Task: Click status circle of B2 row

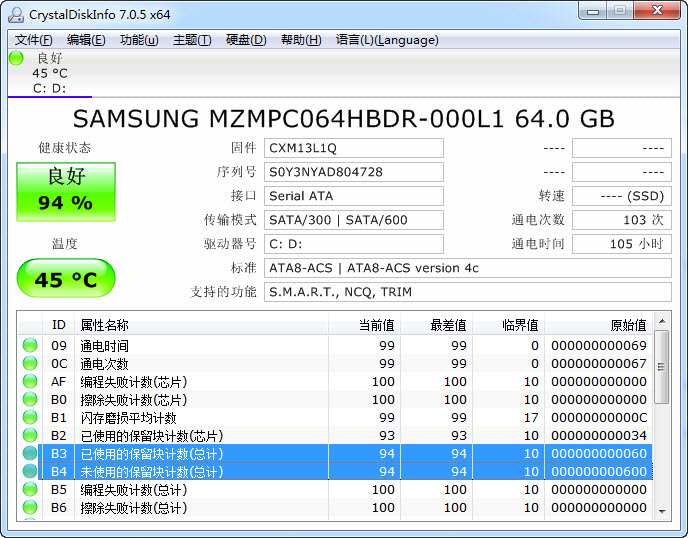Action: [x=30, y=435]
